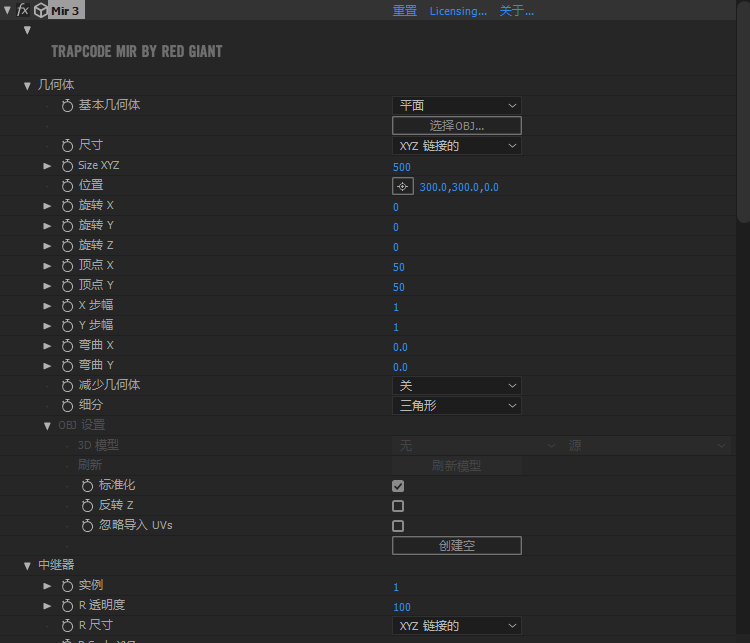Toggle stopwatch for 顶点 Y
Image resolution: width=750 pixels, height=643 pixels.
[x=67, y=286]
